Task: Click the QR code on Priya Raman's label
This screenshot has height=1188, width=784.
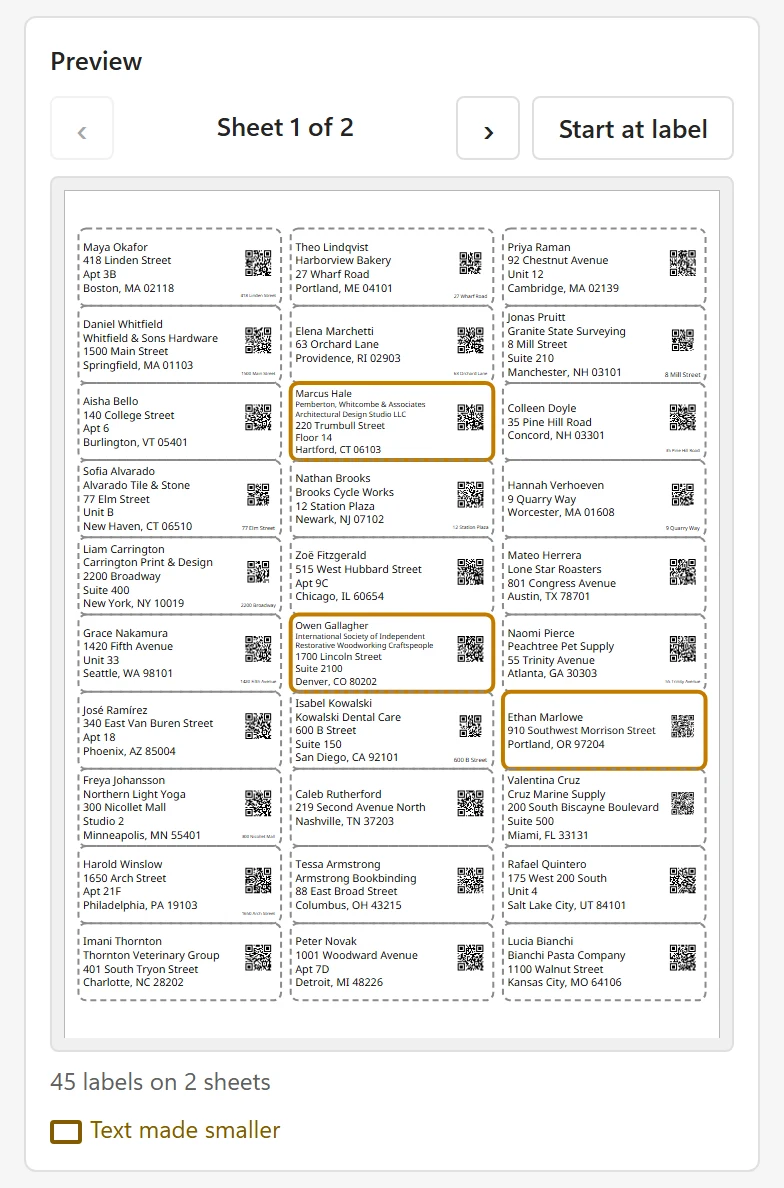Action: click(682, 263)
